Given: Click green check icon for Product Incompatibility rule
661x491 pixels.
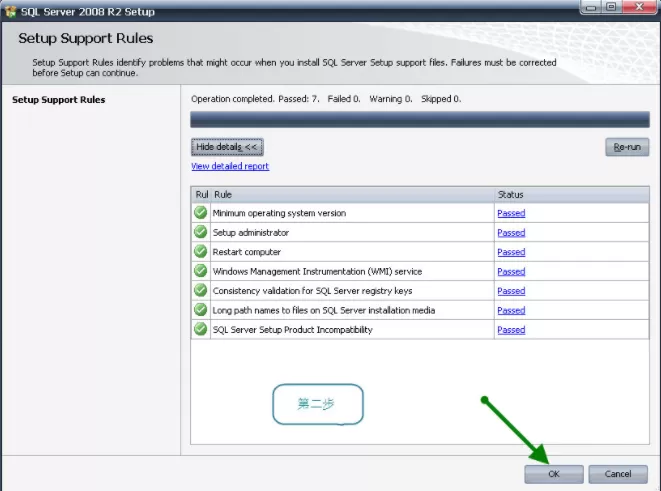Looking at the screenshot, I should pyautogui.click(x=201, y=329).
